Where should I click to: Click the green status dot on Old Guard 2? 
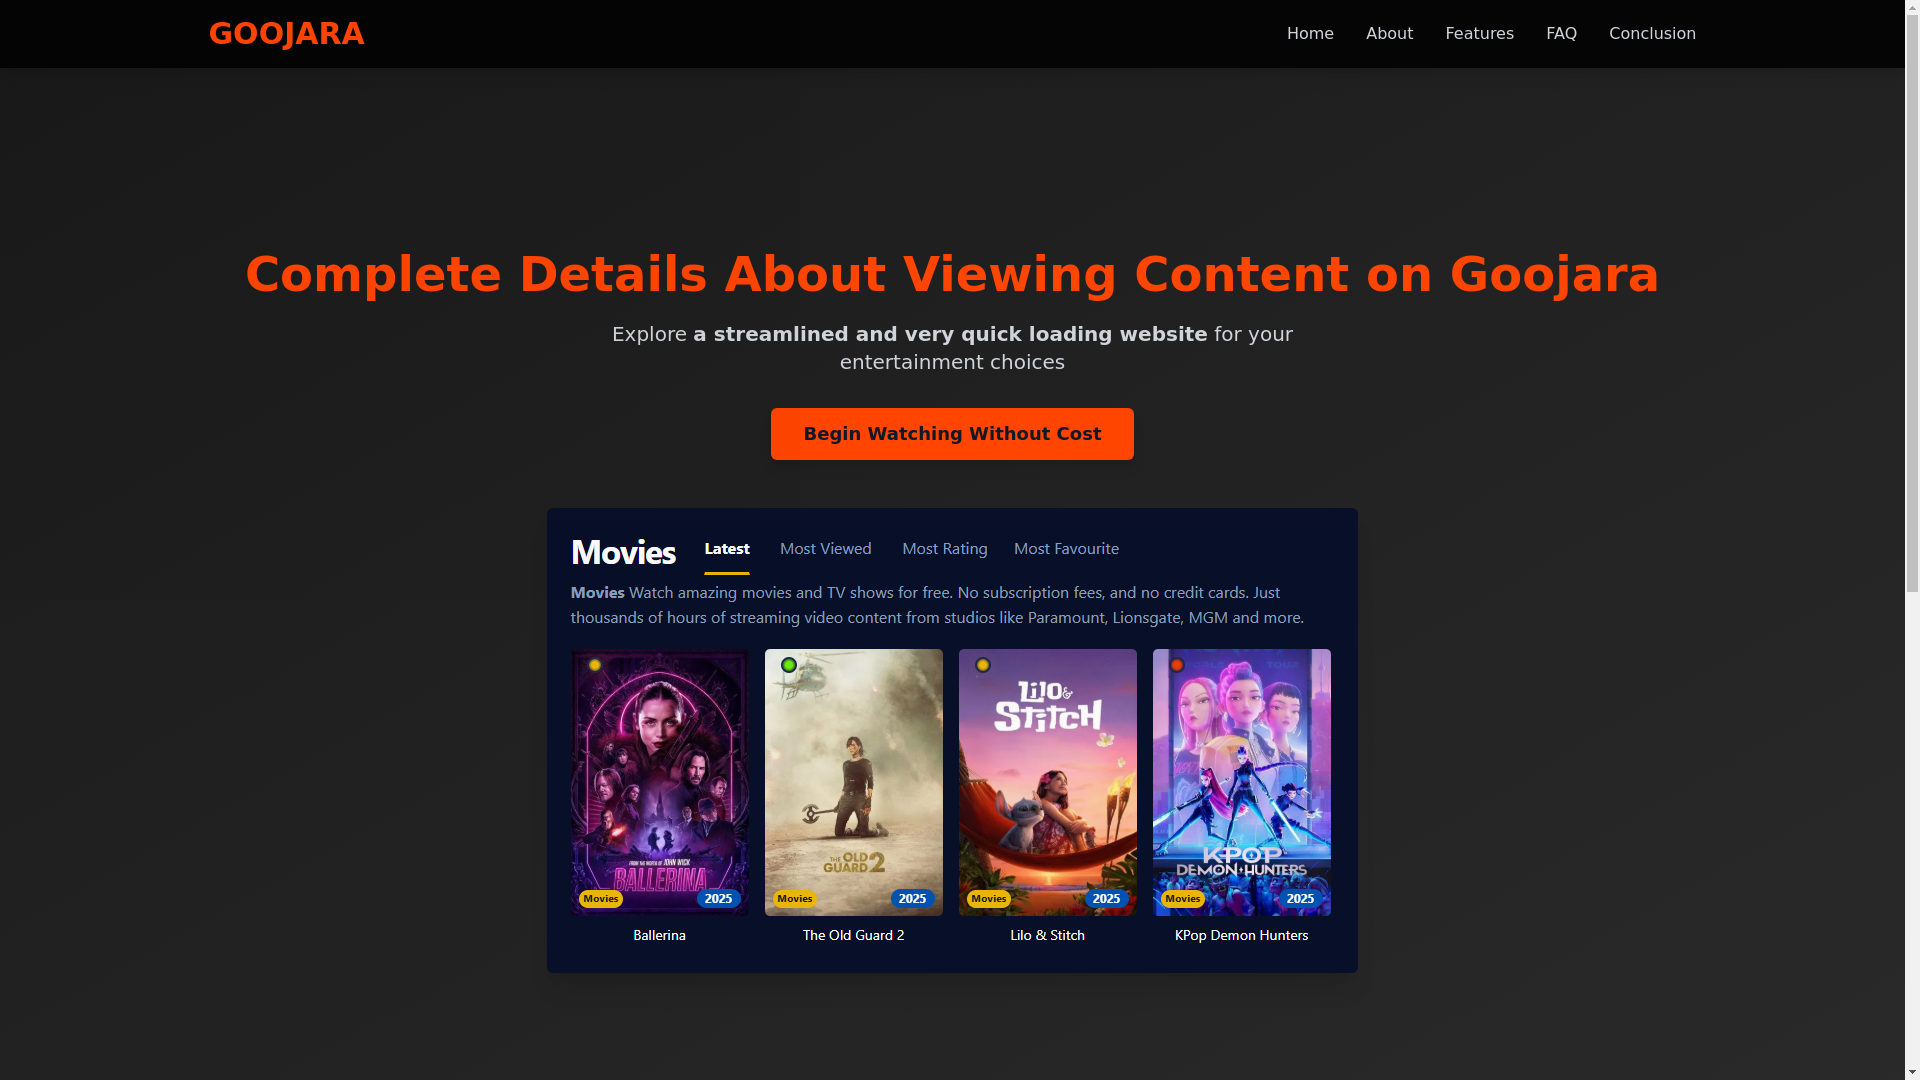click(x=789, y=665)
